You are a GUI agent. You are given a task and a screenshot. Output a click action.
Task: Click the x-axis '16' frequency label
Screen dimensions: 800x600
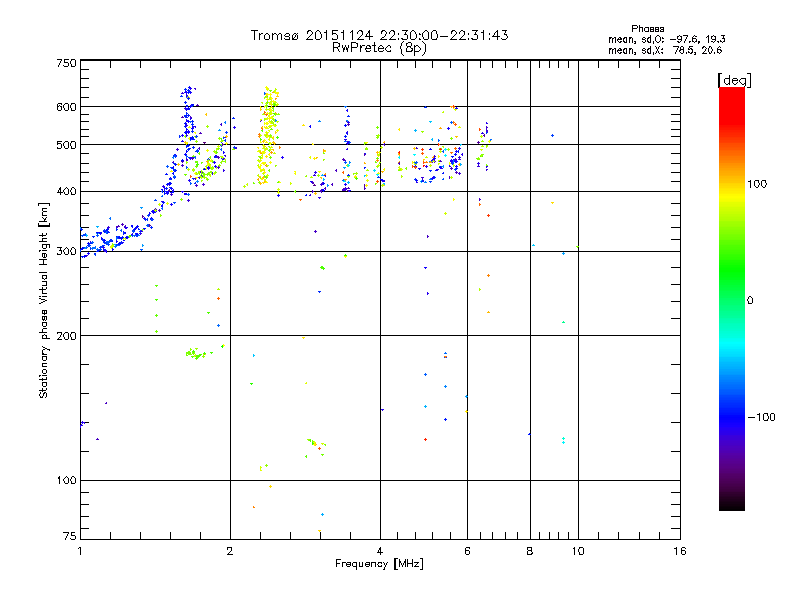680,551
